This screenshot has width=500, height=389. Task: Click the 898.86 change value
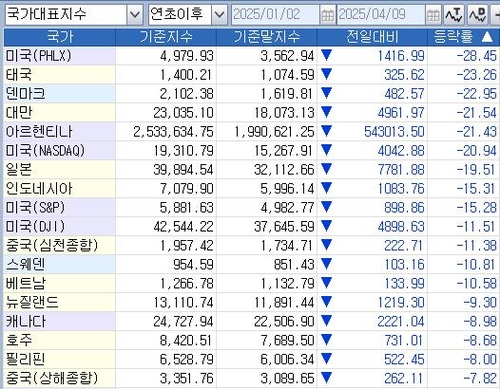click(404, 208)
